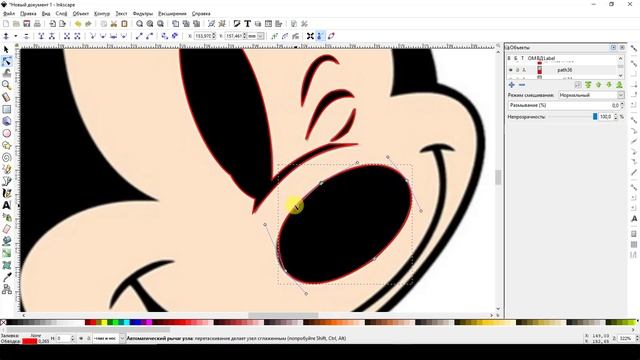The width and height of the screenshot is (640, 360).
Task: Click the Cut scissors icon
Action: pos(114,24)
